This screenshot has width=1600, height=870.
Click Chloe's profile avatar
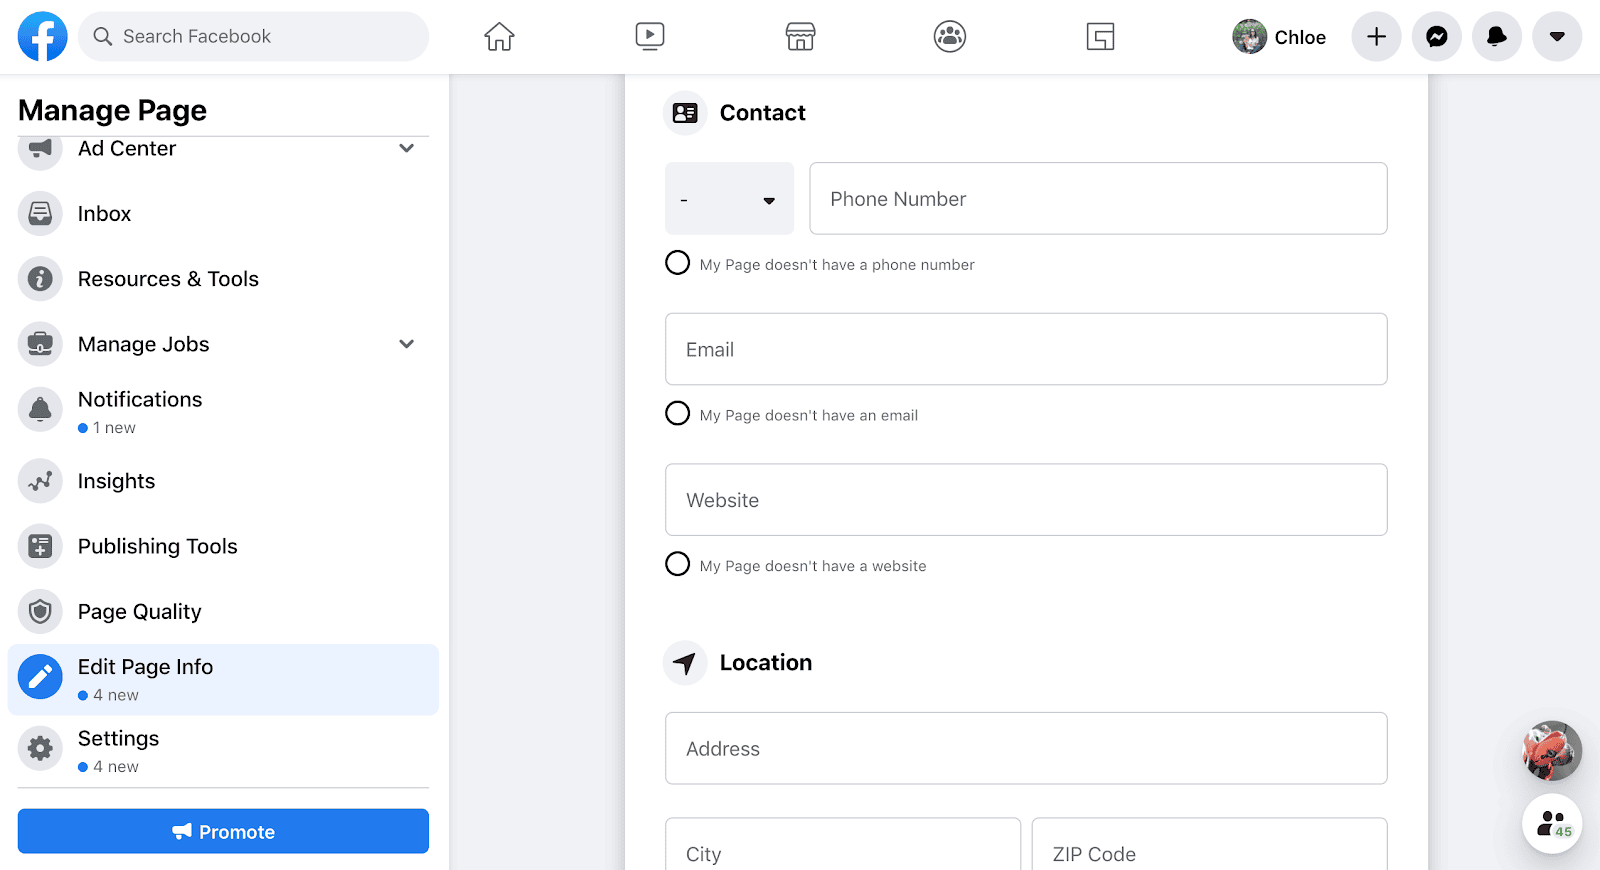pyautogui.click(x=1249, y=37)
